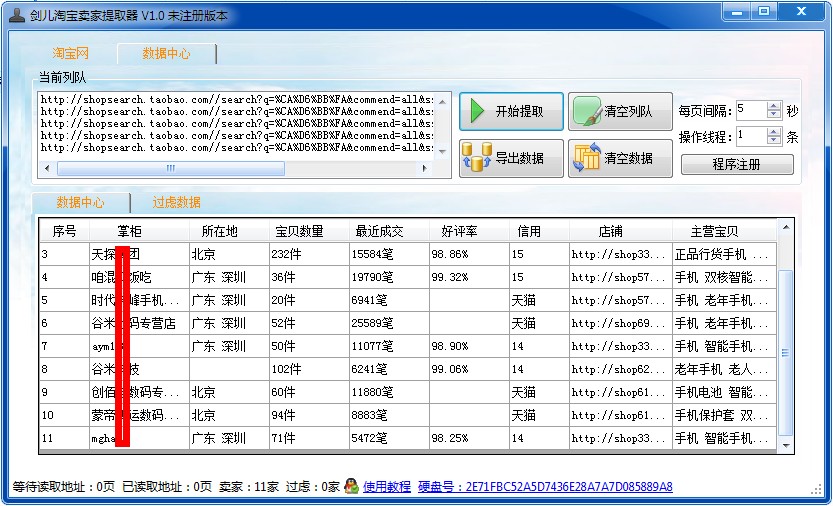Screen dimensions: 833x506
Task: Sort by the 好评率 column header
Action: 469,231
